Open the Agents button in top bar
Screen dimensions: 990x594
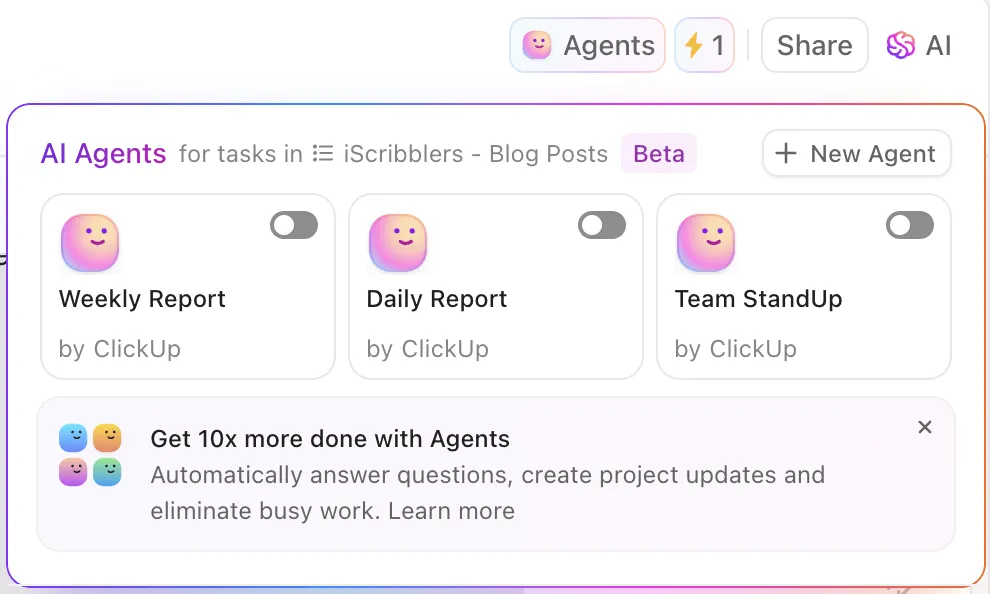click(587, 45)
